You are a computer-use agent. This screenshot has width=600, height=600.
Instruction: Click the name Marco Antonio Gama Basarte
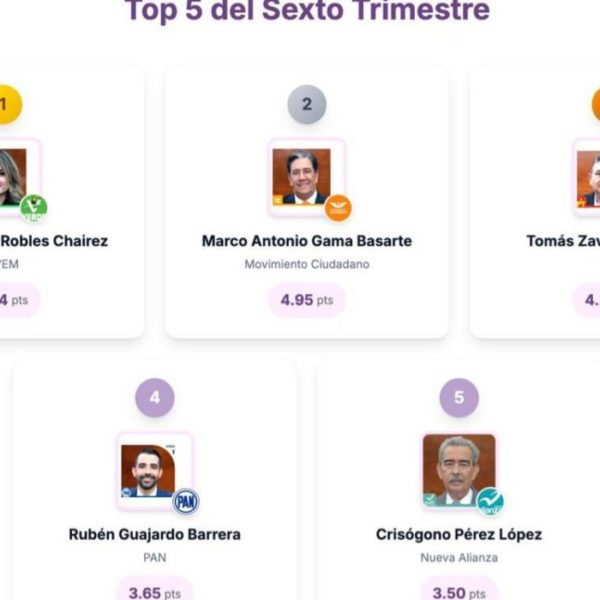(x=307, y=241)
